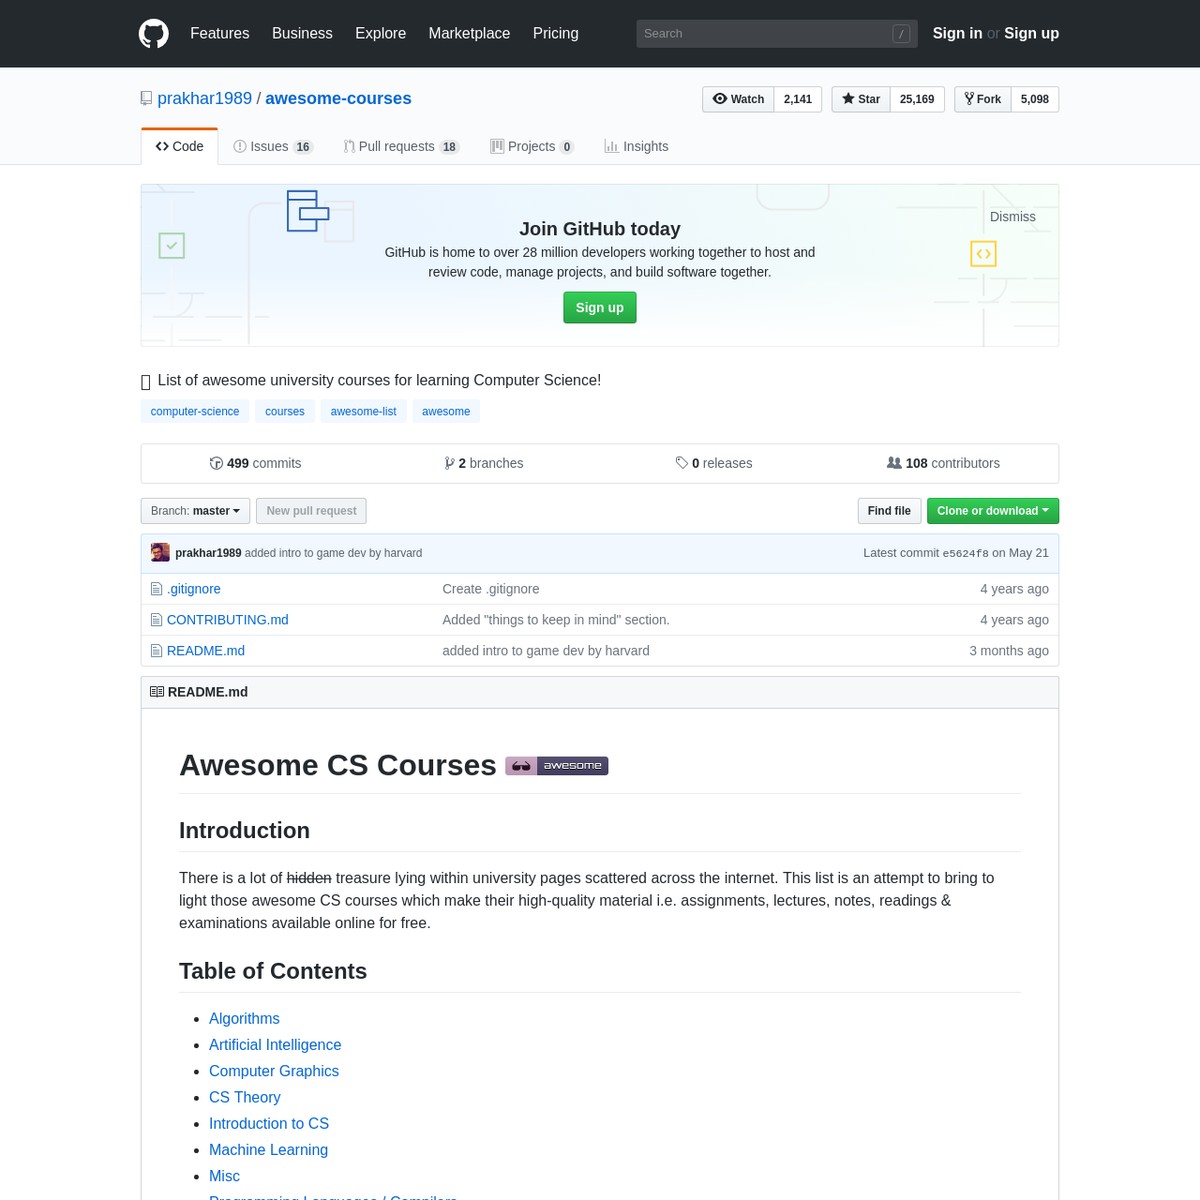Open the awesome-courses repository link

(x=338, y=98)
